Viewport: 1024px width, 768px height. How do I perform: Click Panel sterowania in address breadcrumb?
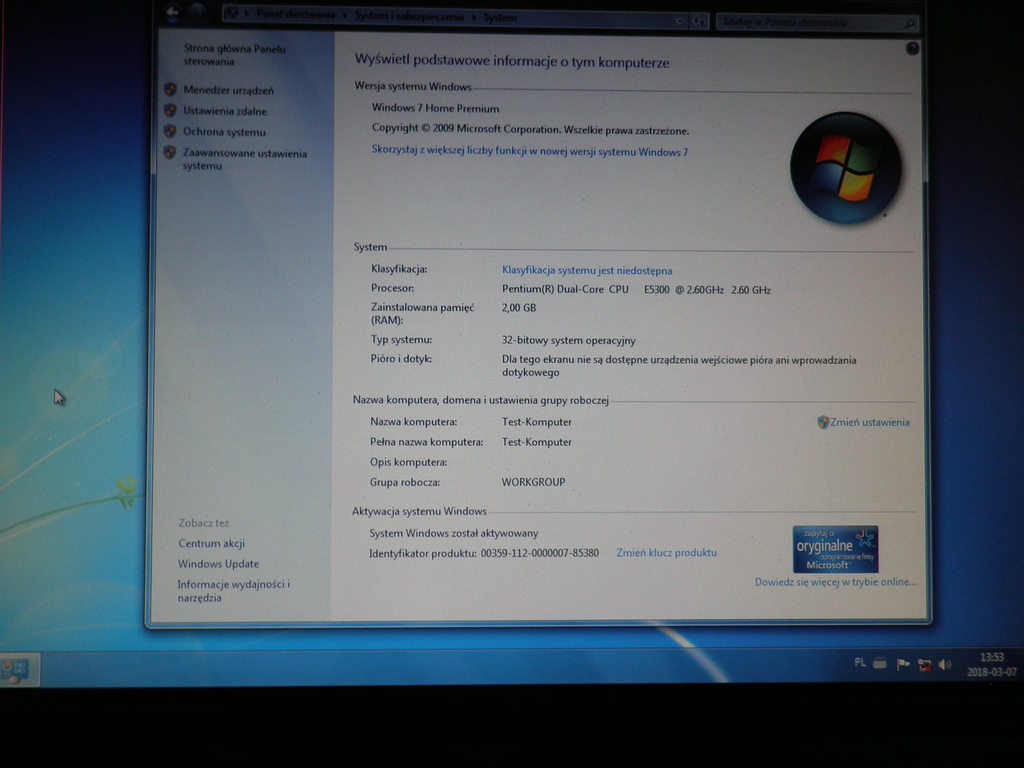click(x=296, y=14)
